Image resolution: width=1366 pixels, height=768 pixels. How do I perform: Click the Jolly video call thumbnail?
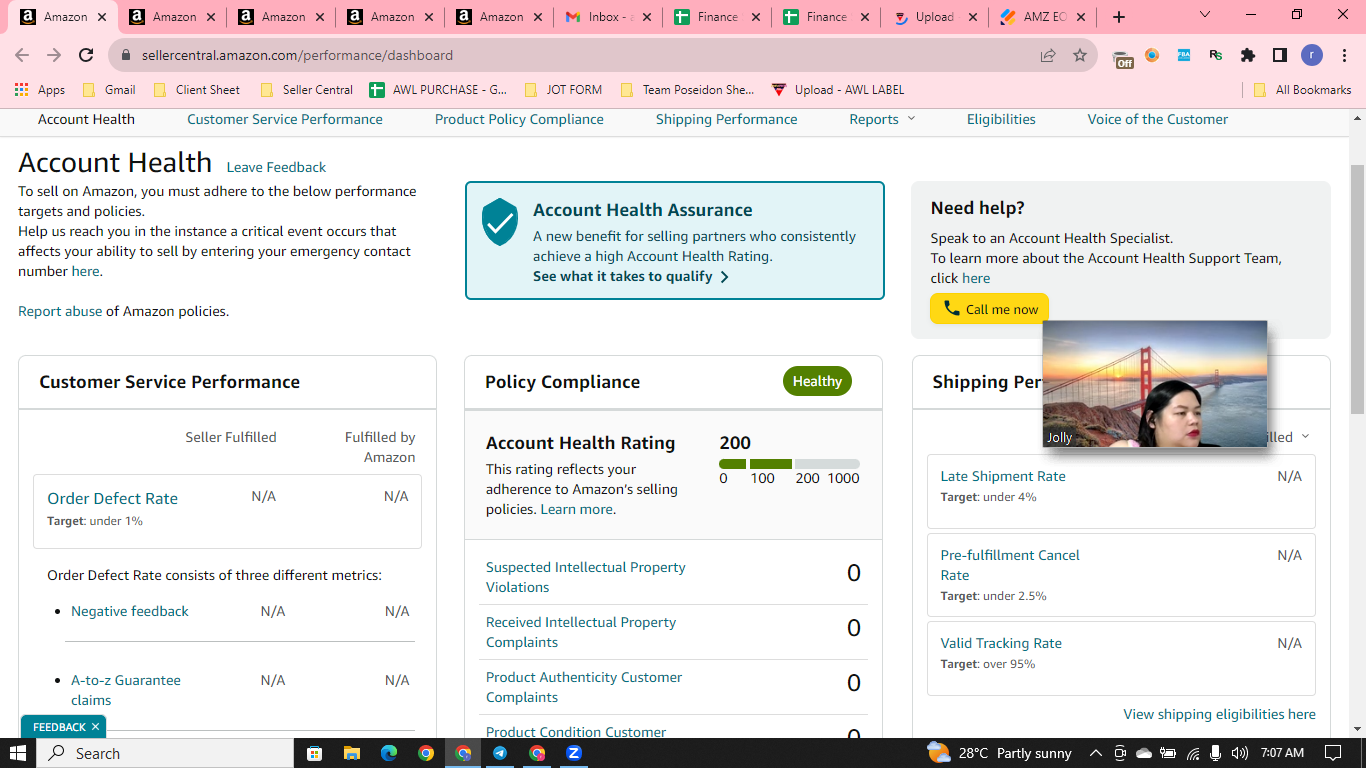(x=1155, y=384)
